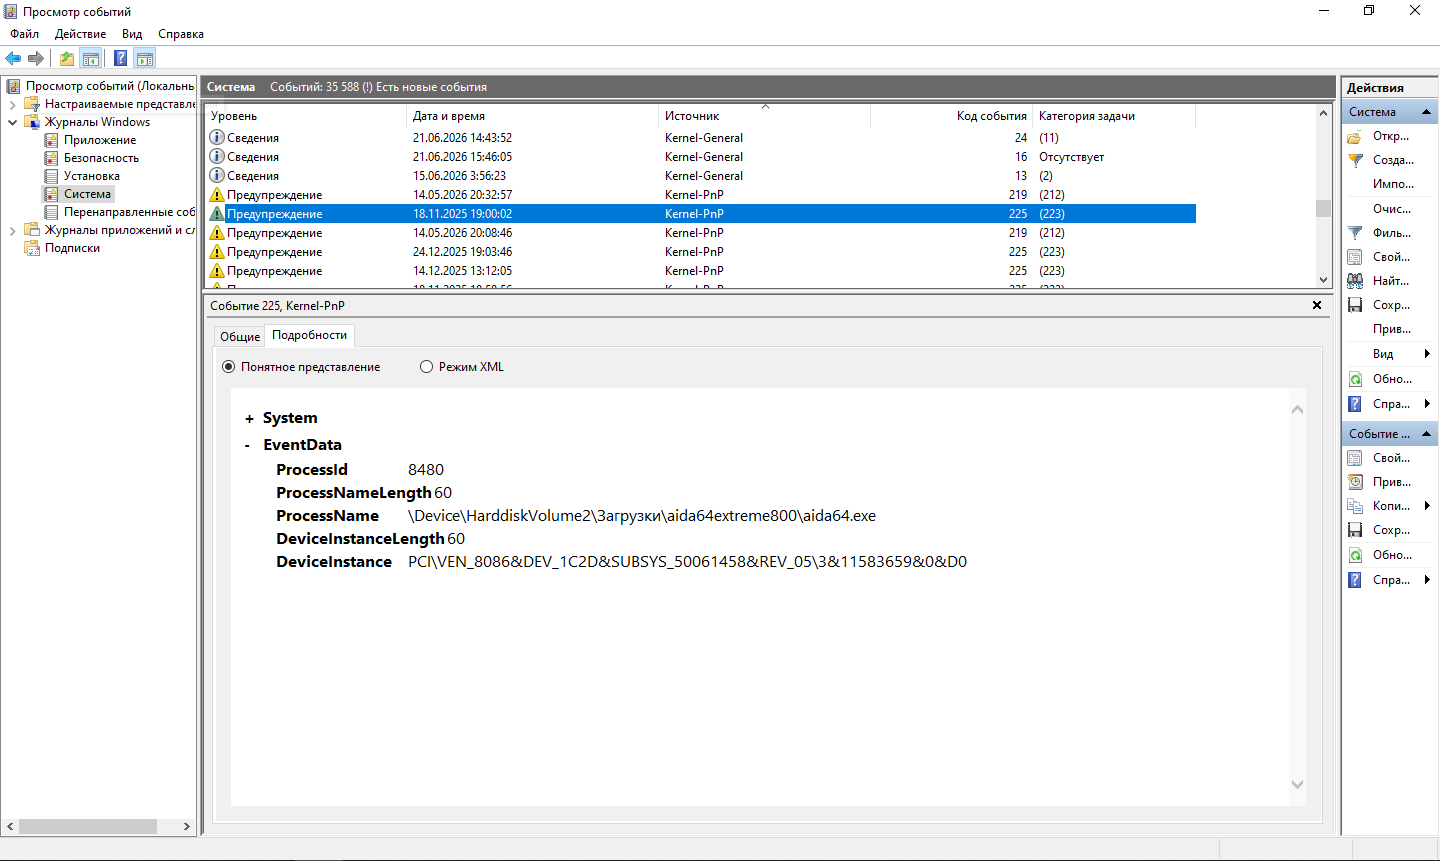This screenshot has height=861, width=1440.
Task: Click Обно... refresh in Событие section
Action: click(x=1390, y=555)
